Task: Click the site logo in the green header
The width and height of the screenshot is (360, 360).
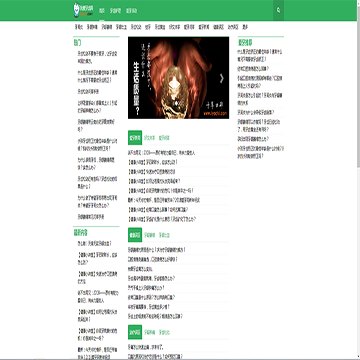Action: (x=84, y=11)
